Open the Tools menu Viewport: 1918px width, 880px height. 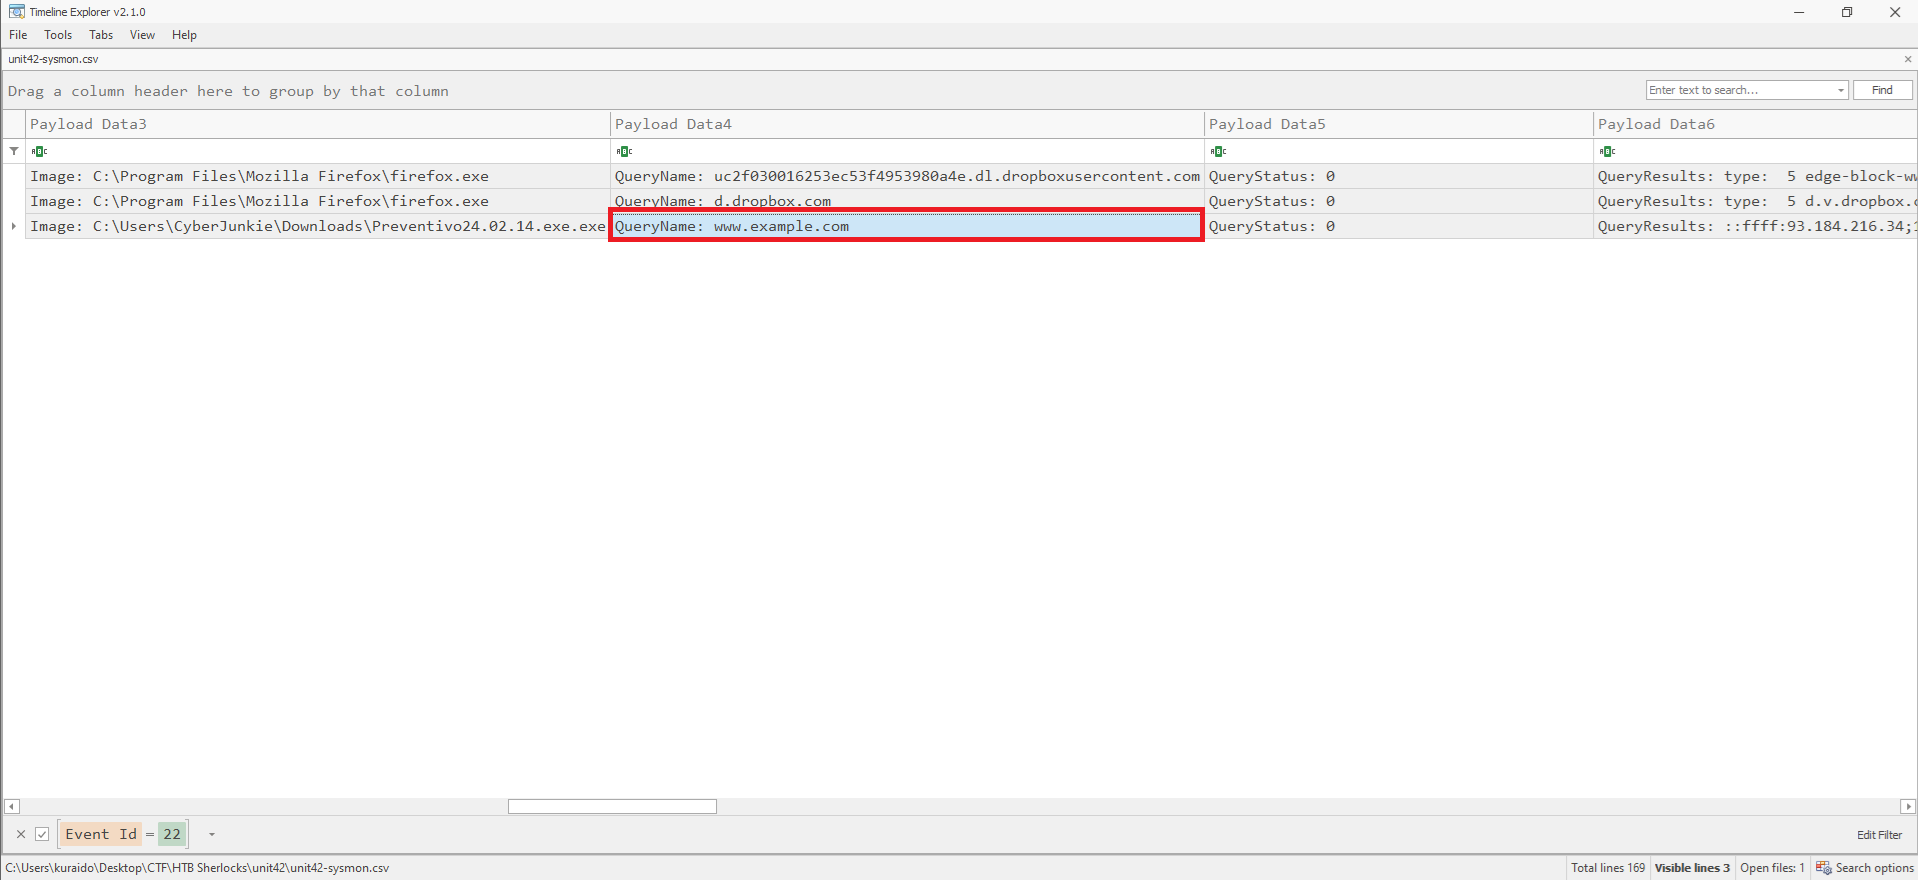tap(58, 35)
